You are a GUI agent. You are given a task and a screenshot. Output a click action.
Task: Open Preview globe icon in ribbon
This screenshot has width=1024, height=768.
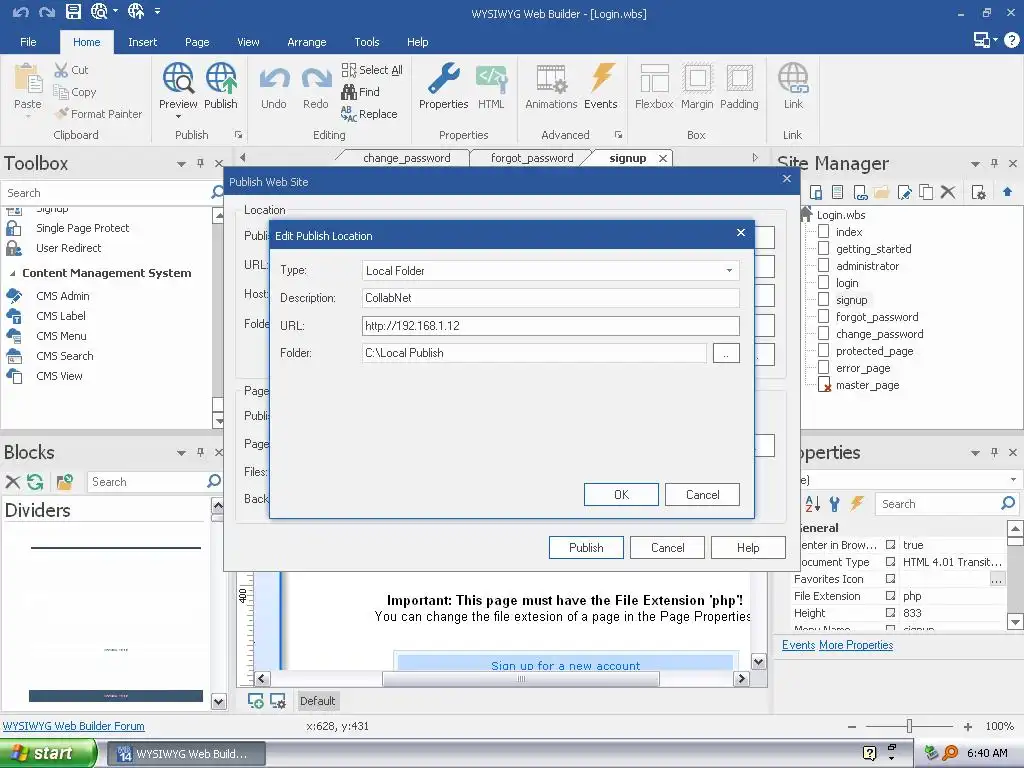pyautogui.click(x=178, y=78)
